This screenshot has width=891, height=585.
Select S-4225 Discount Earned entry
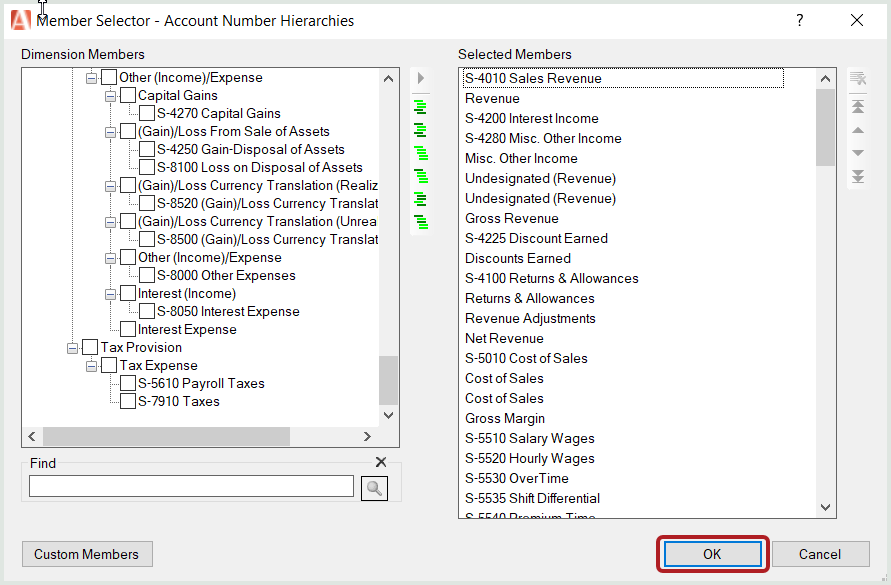coord(536,238)
